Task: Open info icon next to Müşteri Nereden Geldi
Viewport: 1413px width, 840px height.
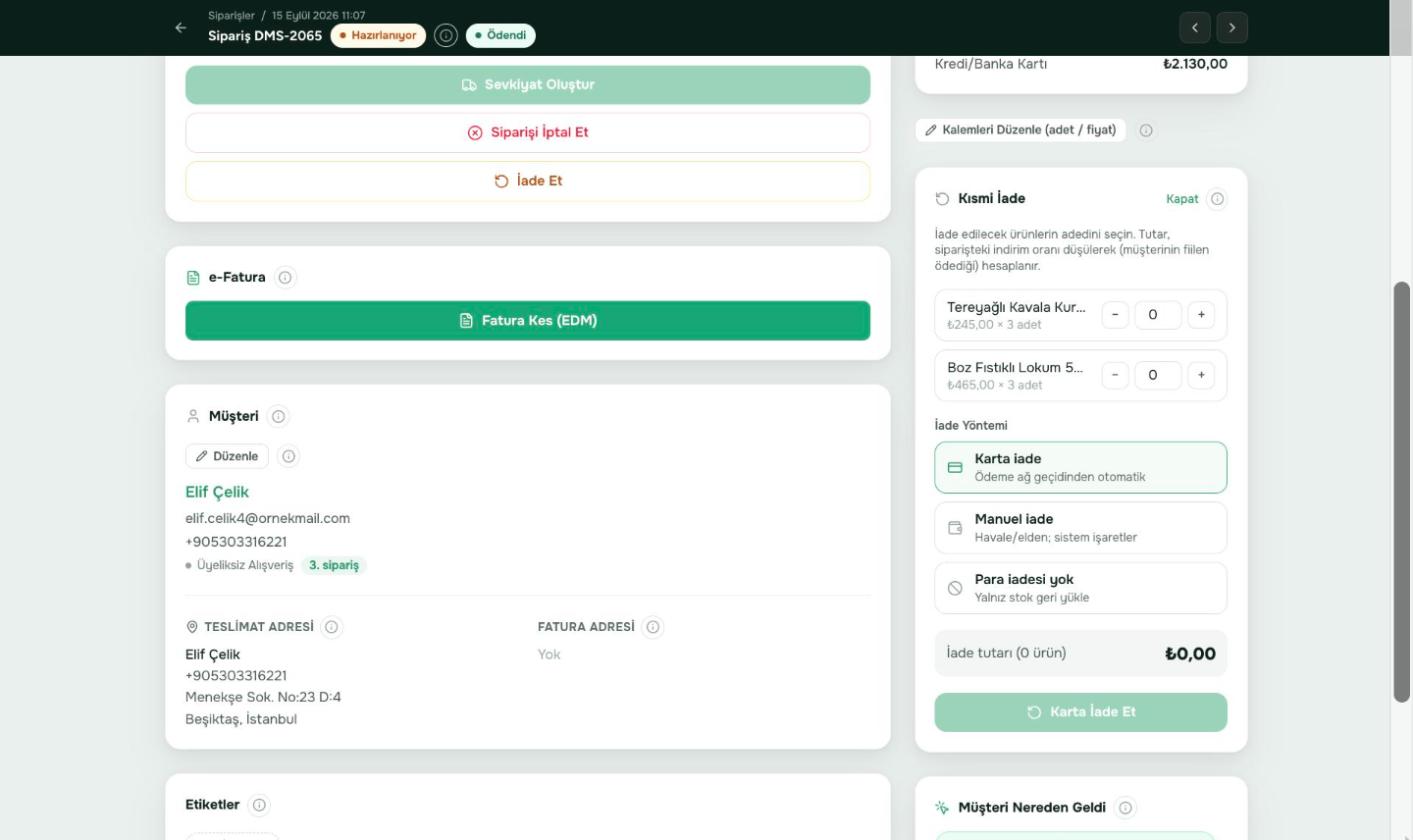Action: (x=1126, y=808)
